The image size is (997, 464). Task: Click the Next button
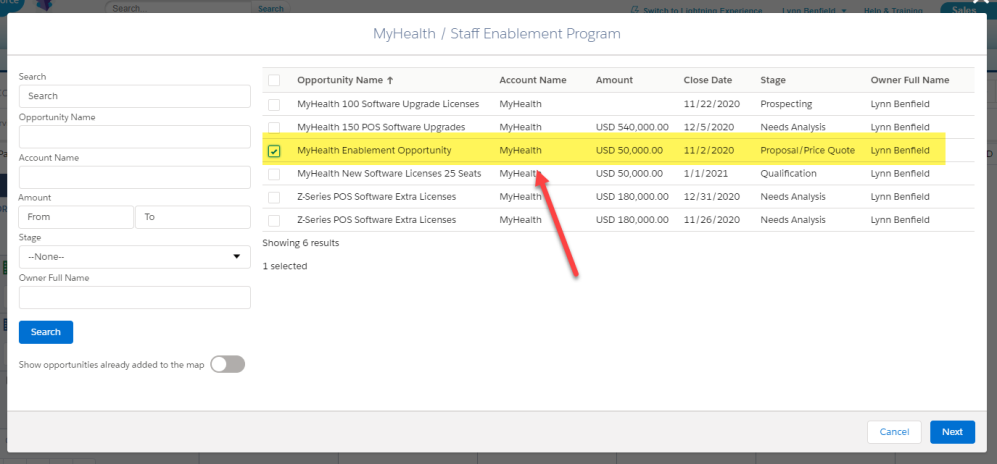click(952, 432)
